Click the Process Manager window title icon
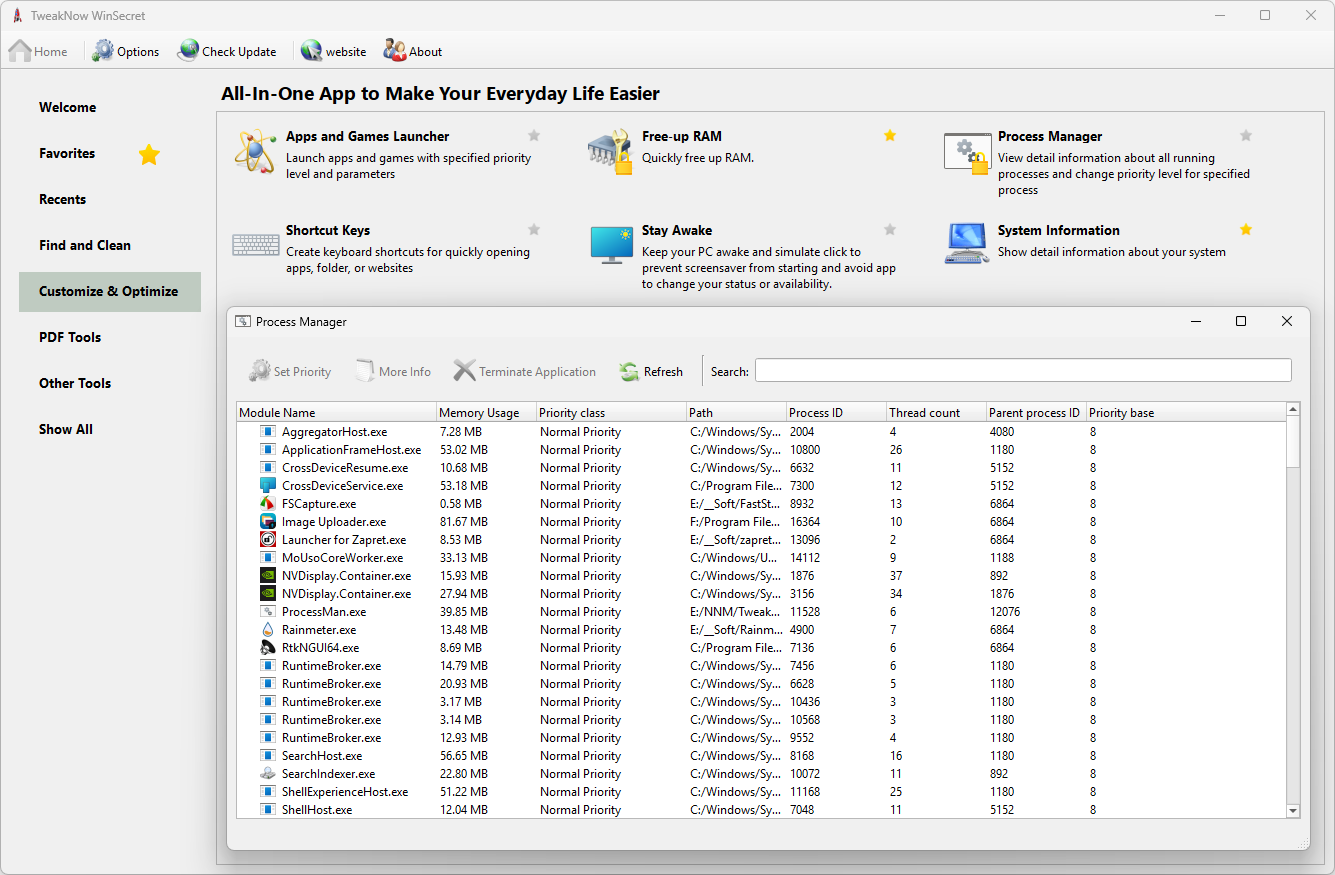Screen dimensions: 1335x875 243,321
